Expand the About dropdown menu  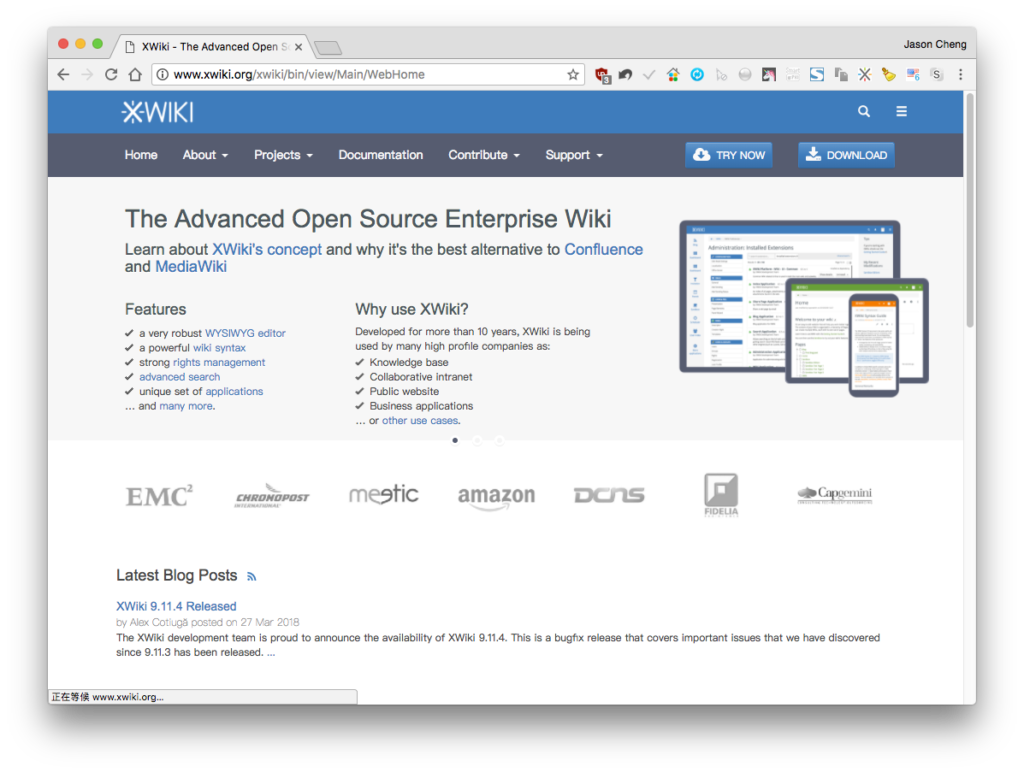pos(205,155)
